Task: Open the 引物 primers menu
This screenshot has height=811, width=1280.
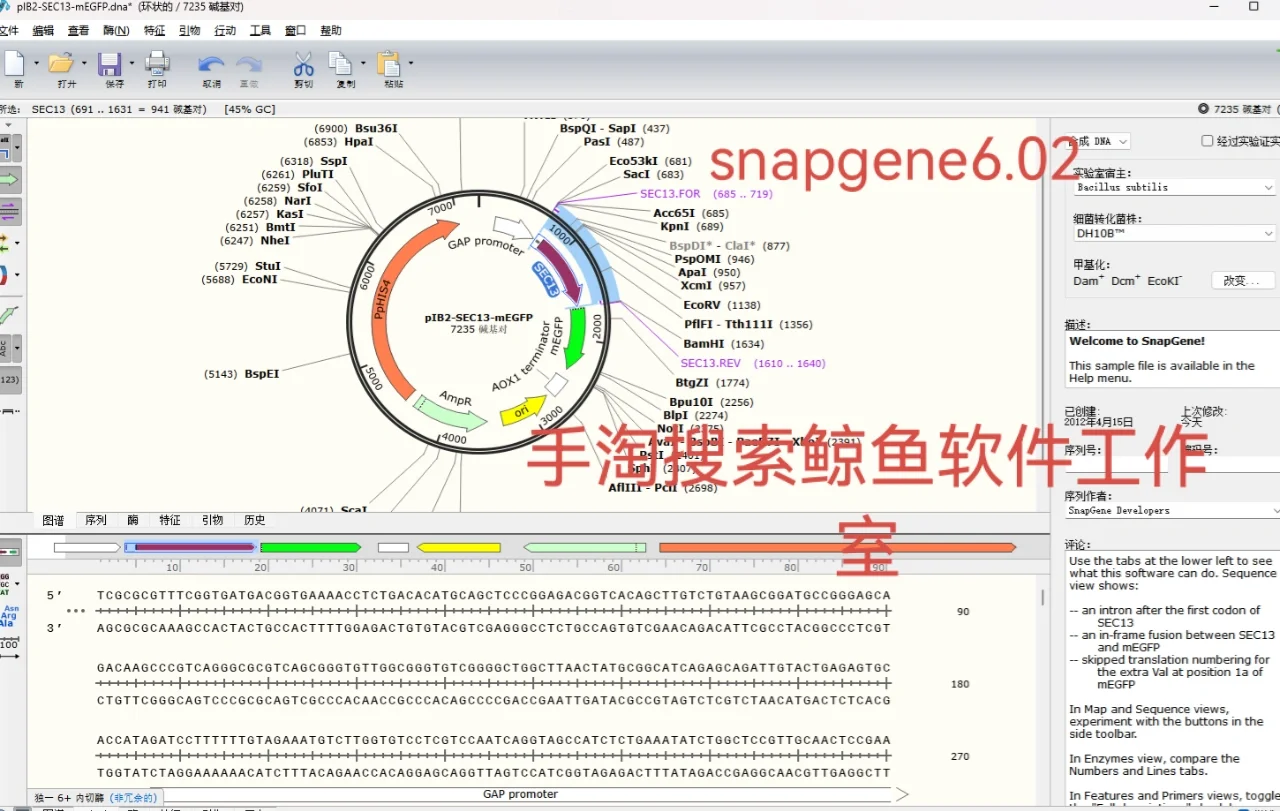Action: (189, 31)
